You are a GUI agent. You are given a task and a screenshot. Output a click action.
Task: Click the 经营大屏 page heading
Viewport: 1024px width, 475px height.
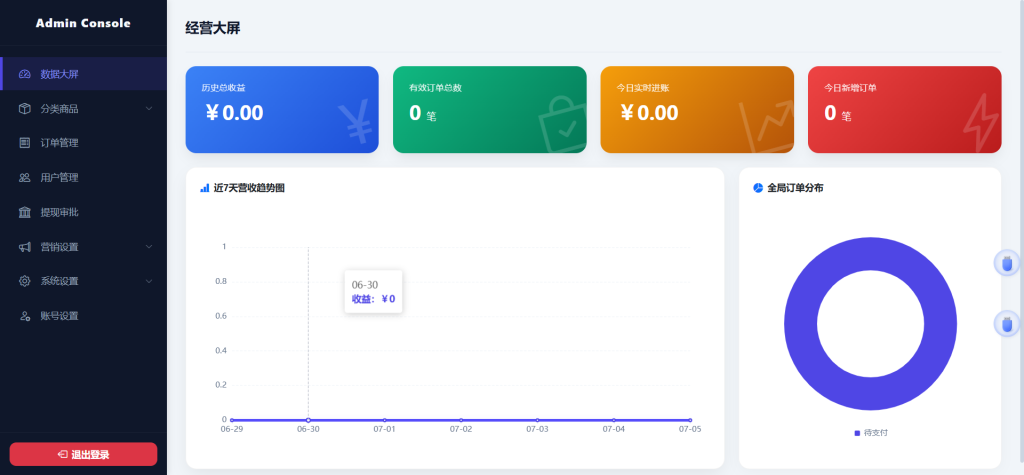213,28
